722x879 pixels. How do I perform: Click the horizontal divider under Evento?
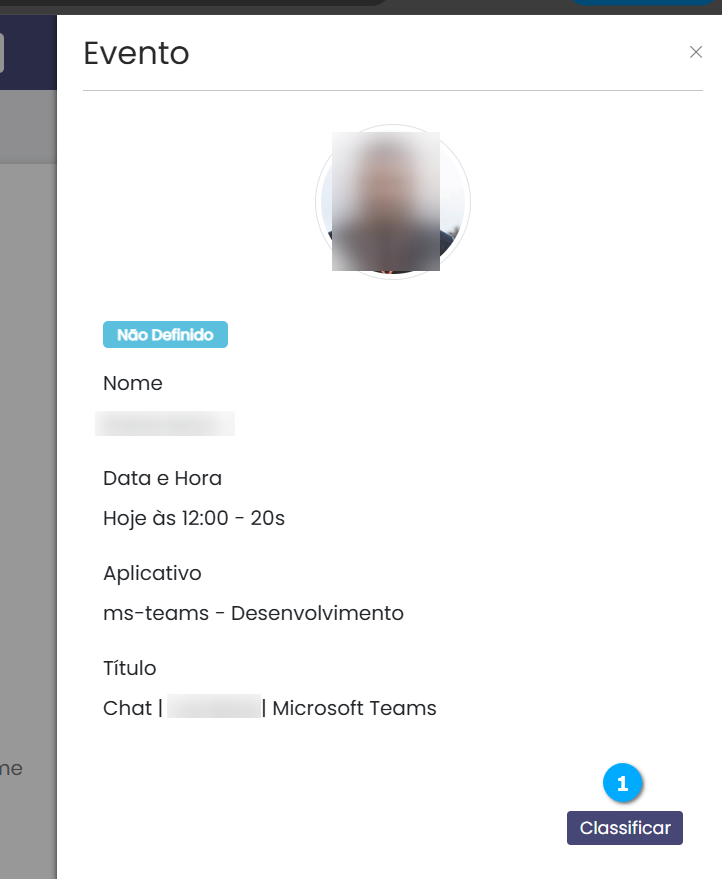click(393, 90)
